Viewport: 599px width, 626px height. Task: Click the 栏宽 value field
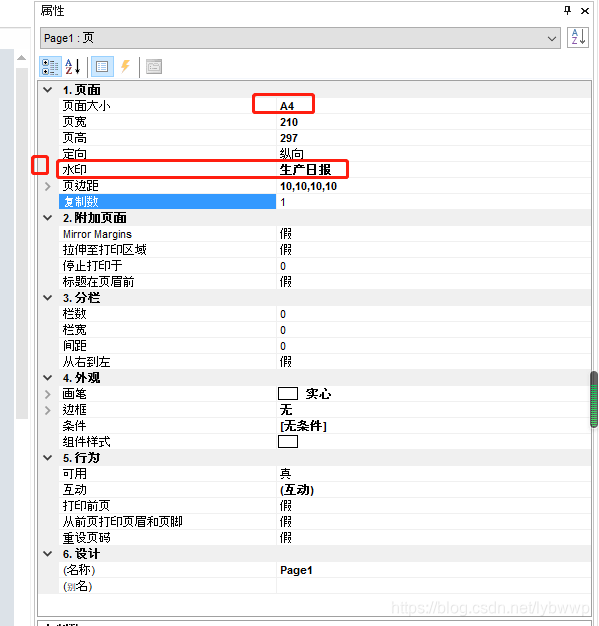pos(433,330)
